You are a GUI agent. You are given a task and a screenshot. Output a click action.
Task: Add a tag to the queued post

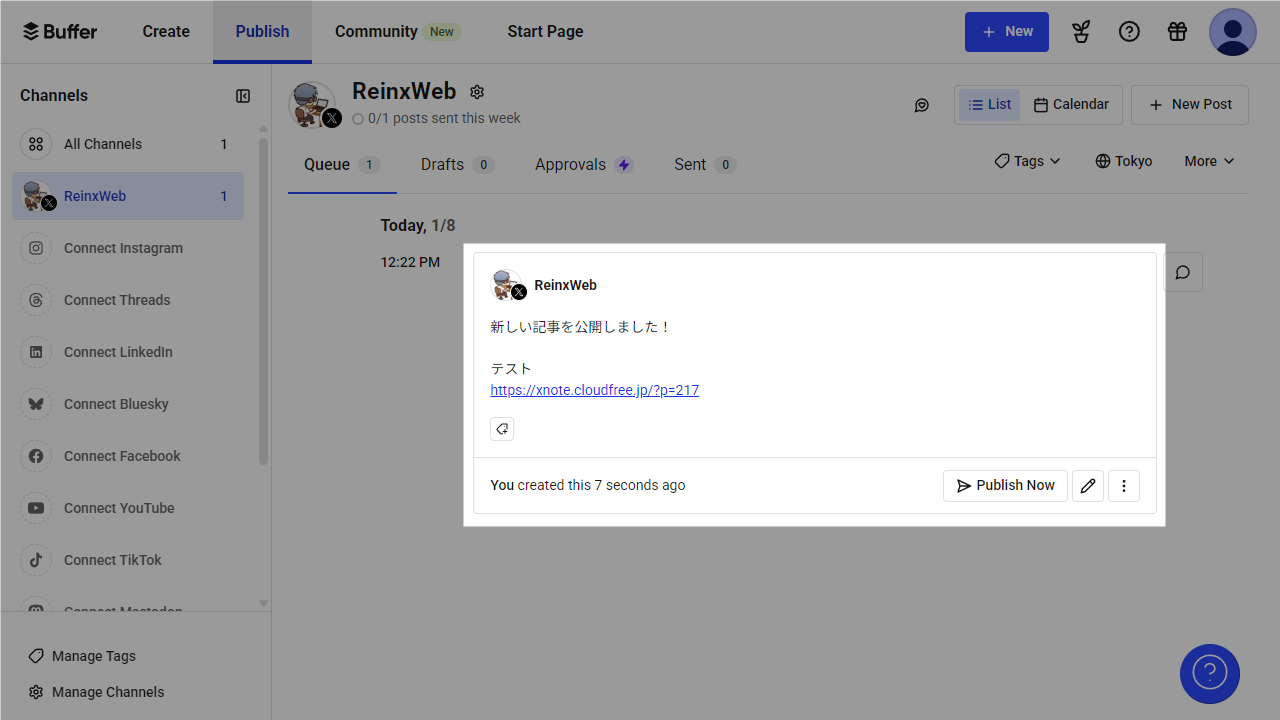[x=501, y=428]
